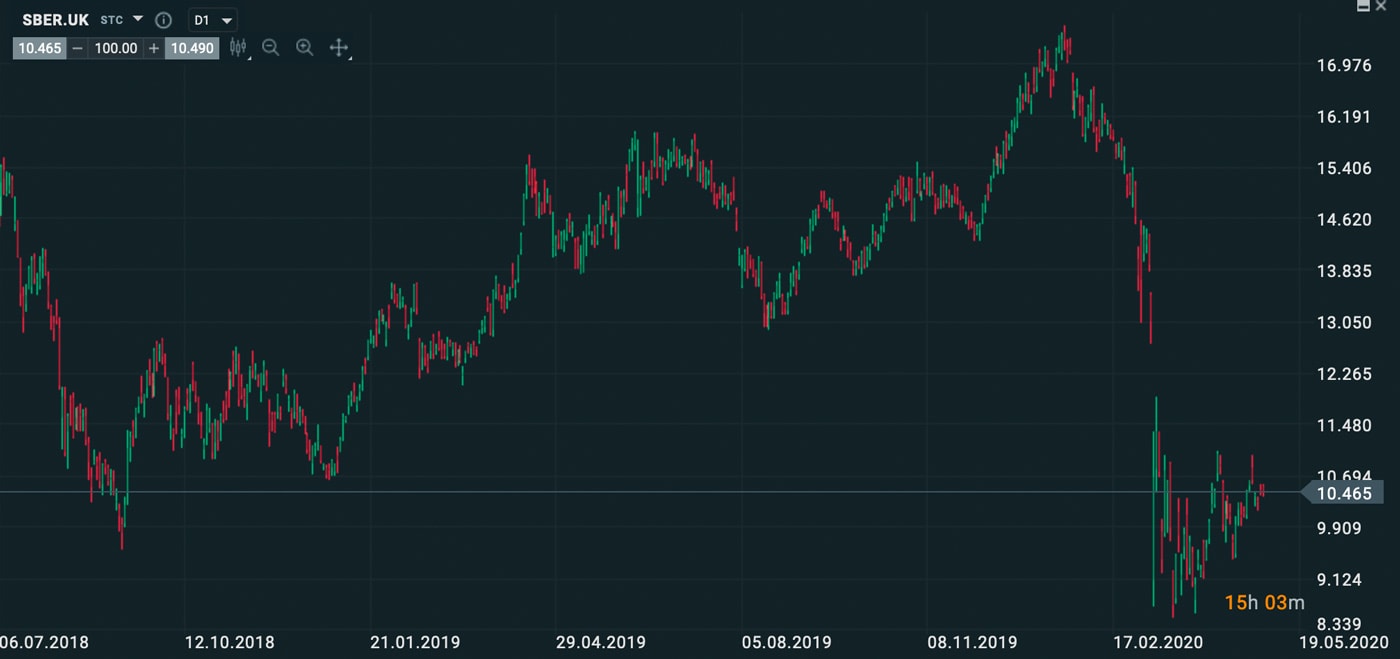Click the SBER.UK ticker name
Viewport: 1400px width, 659px height.
[55, 20]
